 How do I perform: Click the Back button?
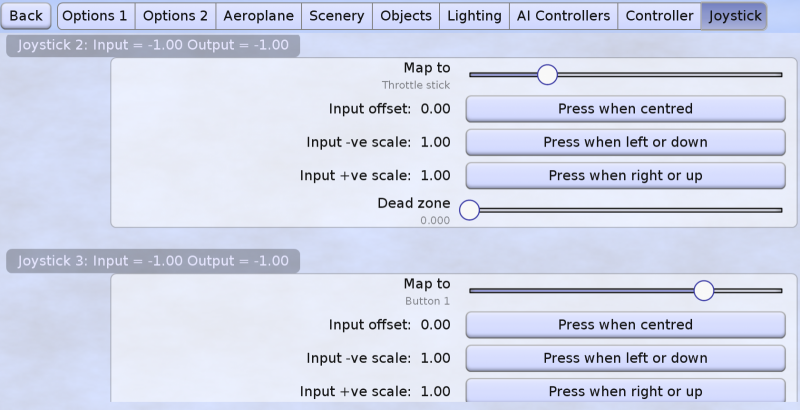[27, 16]
